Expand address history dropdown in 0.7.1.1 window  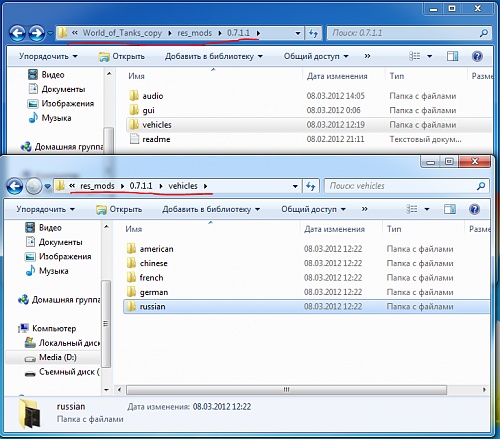(298, 33)
